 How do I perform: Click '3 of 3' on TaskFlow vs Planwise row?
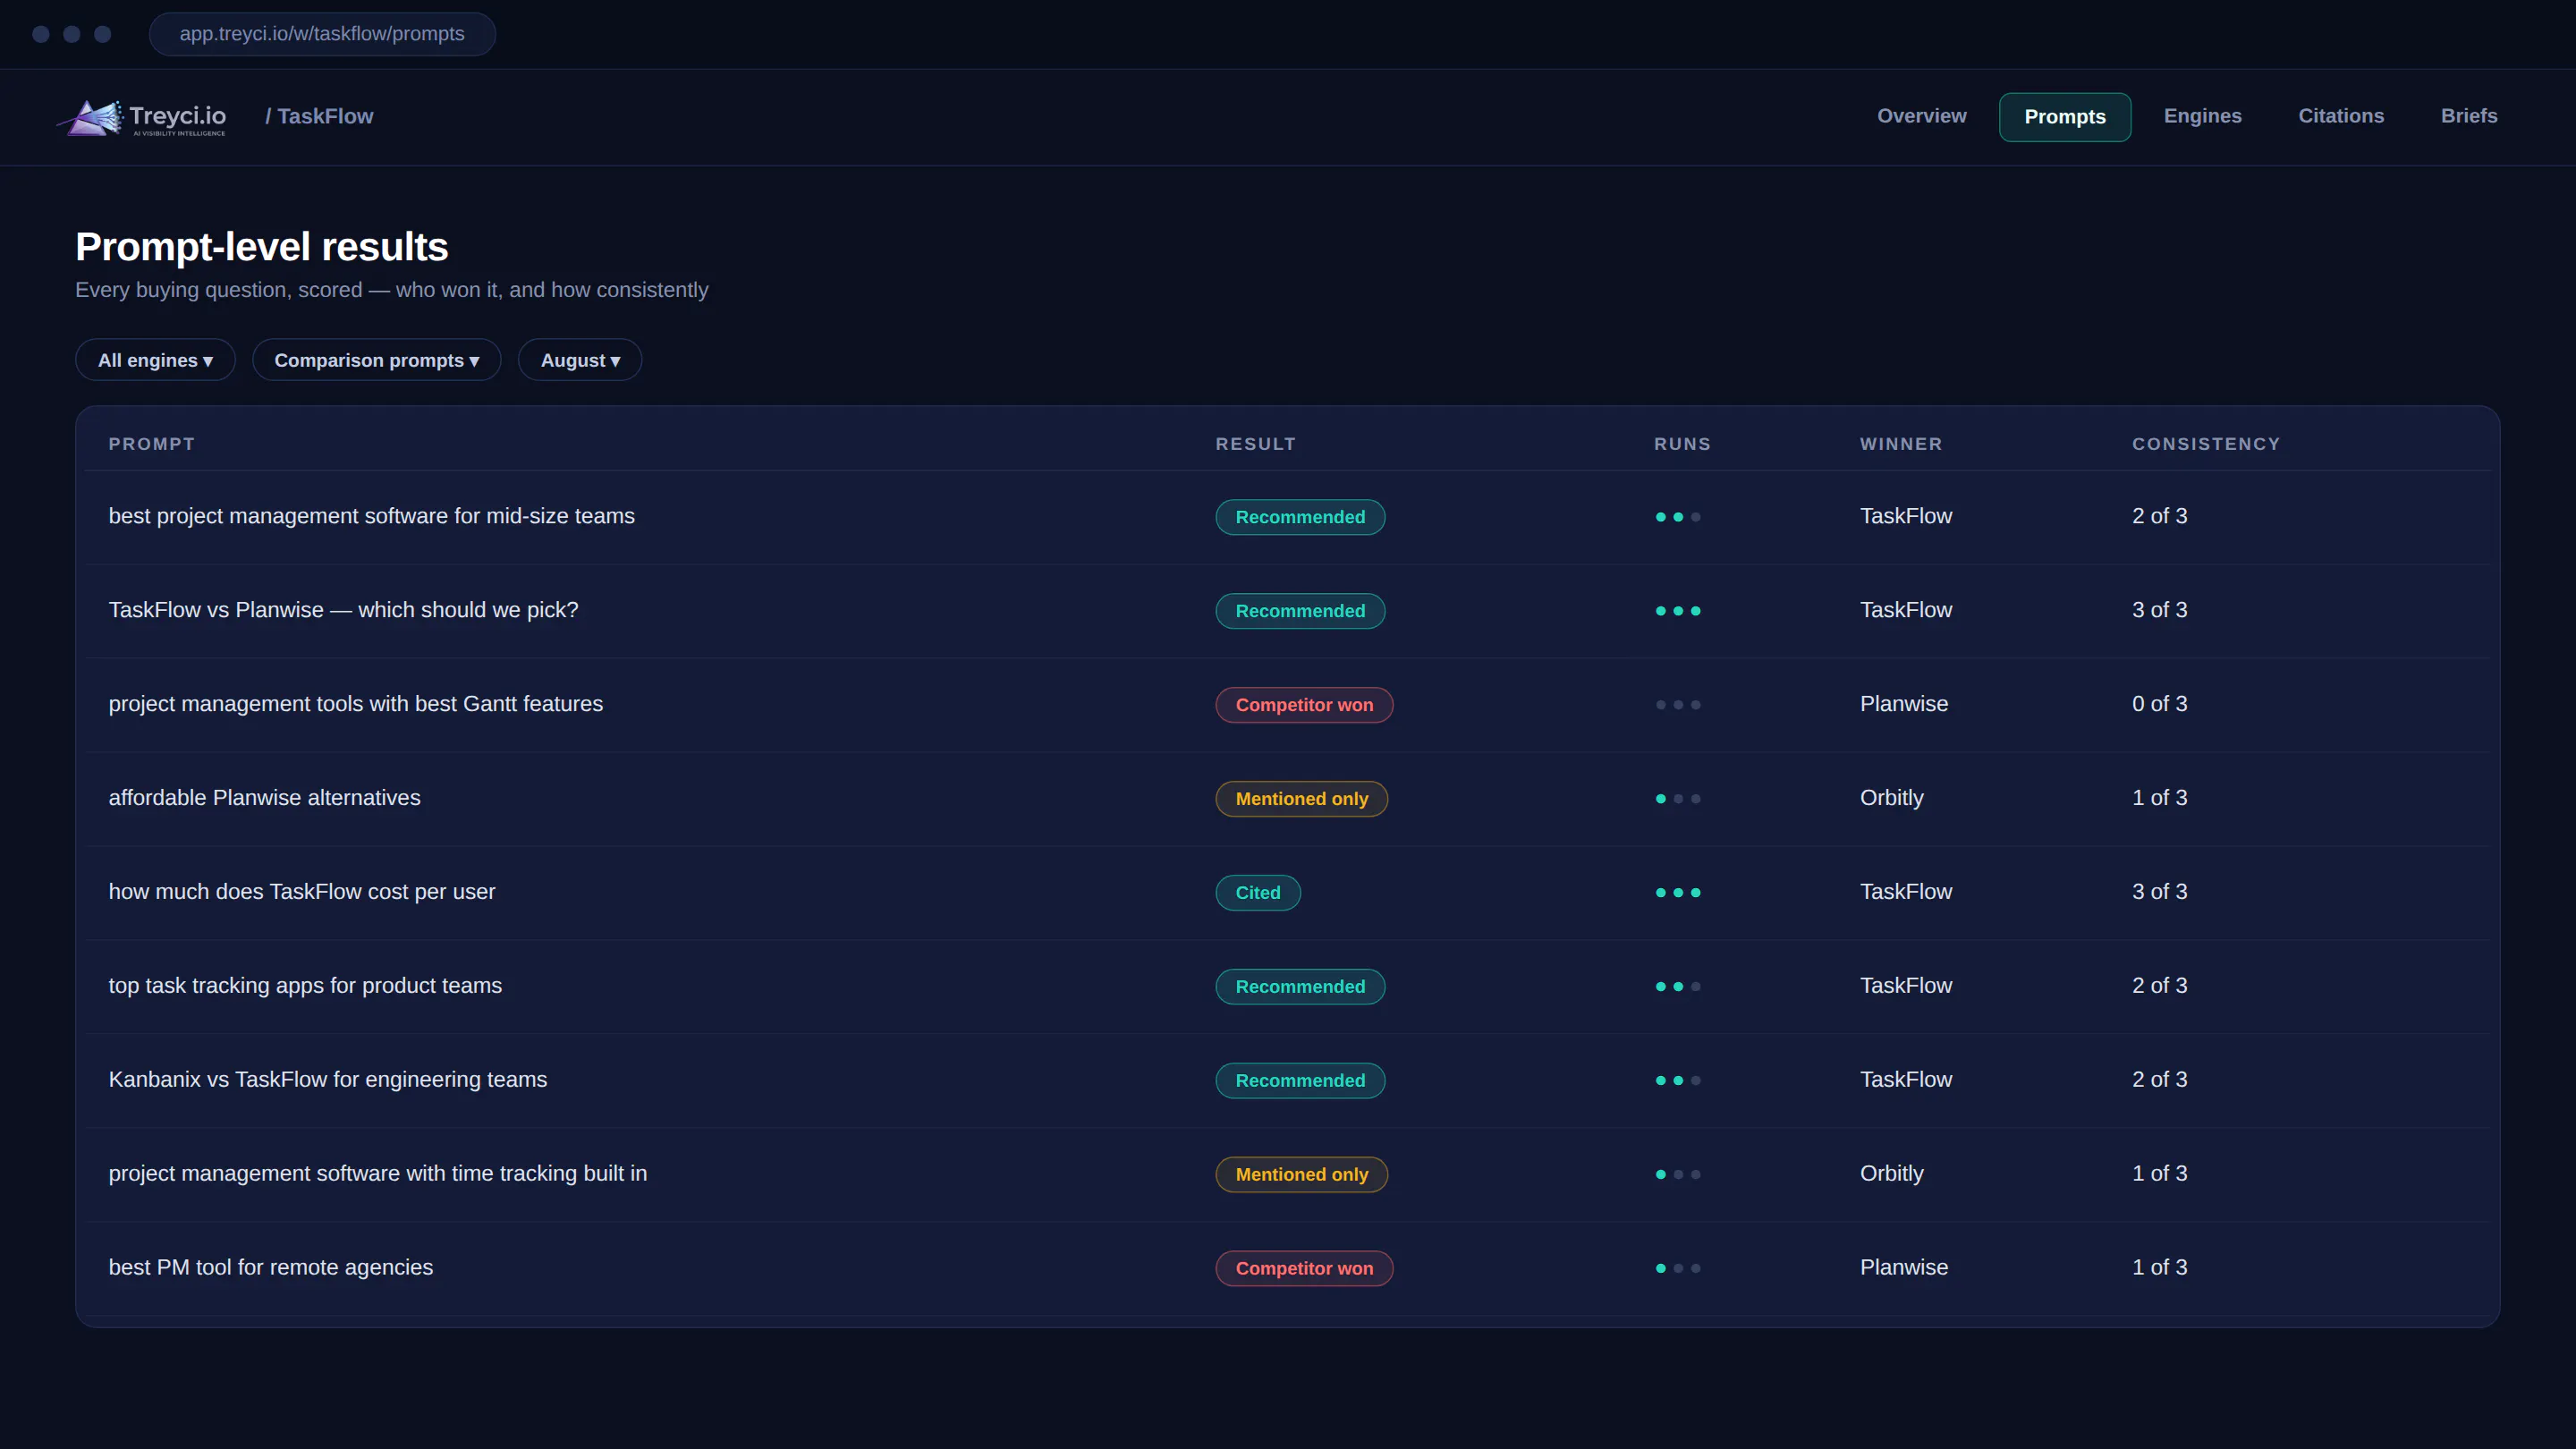coord(2159,610)
